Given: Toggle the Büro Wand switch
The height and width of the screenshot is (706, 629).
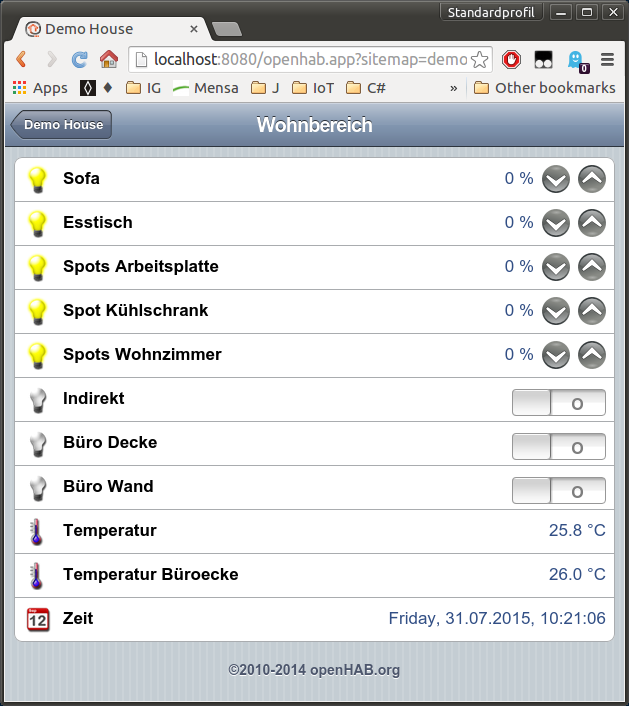Looking at the screenshot, I should tap(558, 491).
